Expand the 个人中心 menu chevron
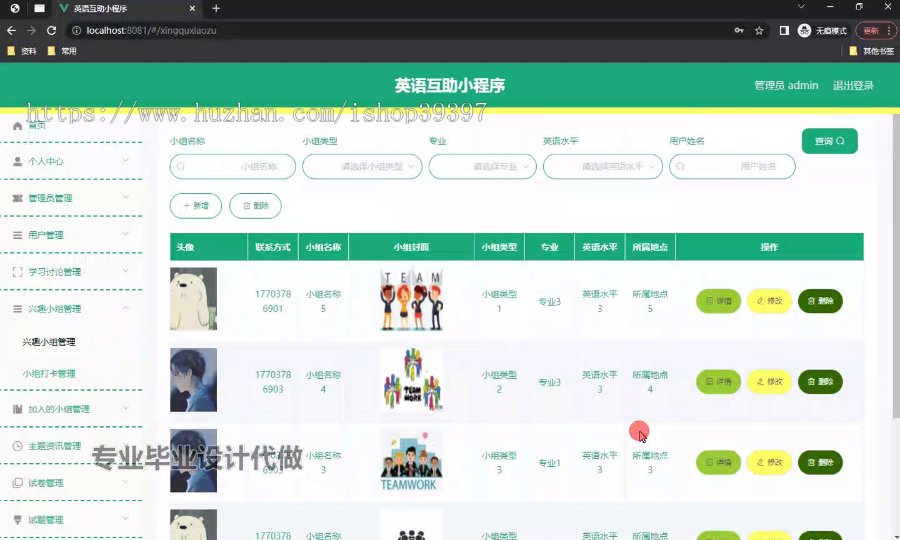The height and width of the screenshot is (540, 900). click(126, 160)
